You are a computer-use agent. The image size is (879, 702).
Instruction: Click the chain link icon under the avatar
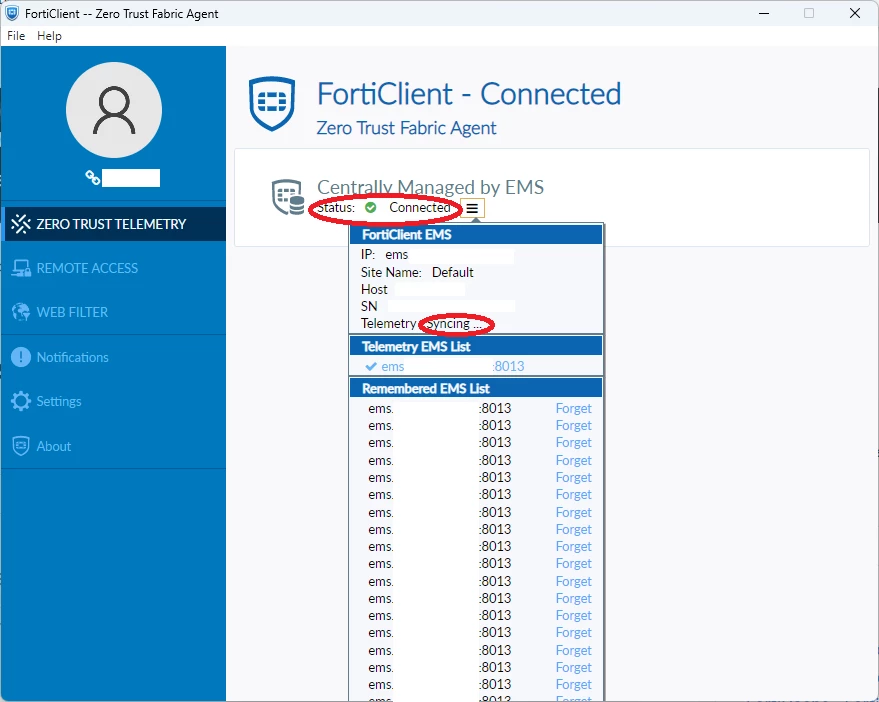tap(92, 178)
